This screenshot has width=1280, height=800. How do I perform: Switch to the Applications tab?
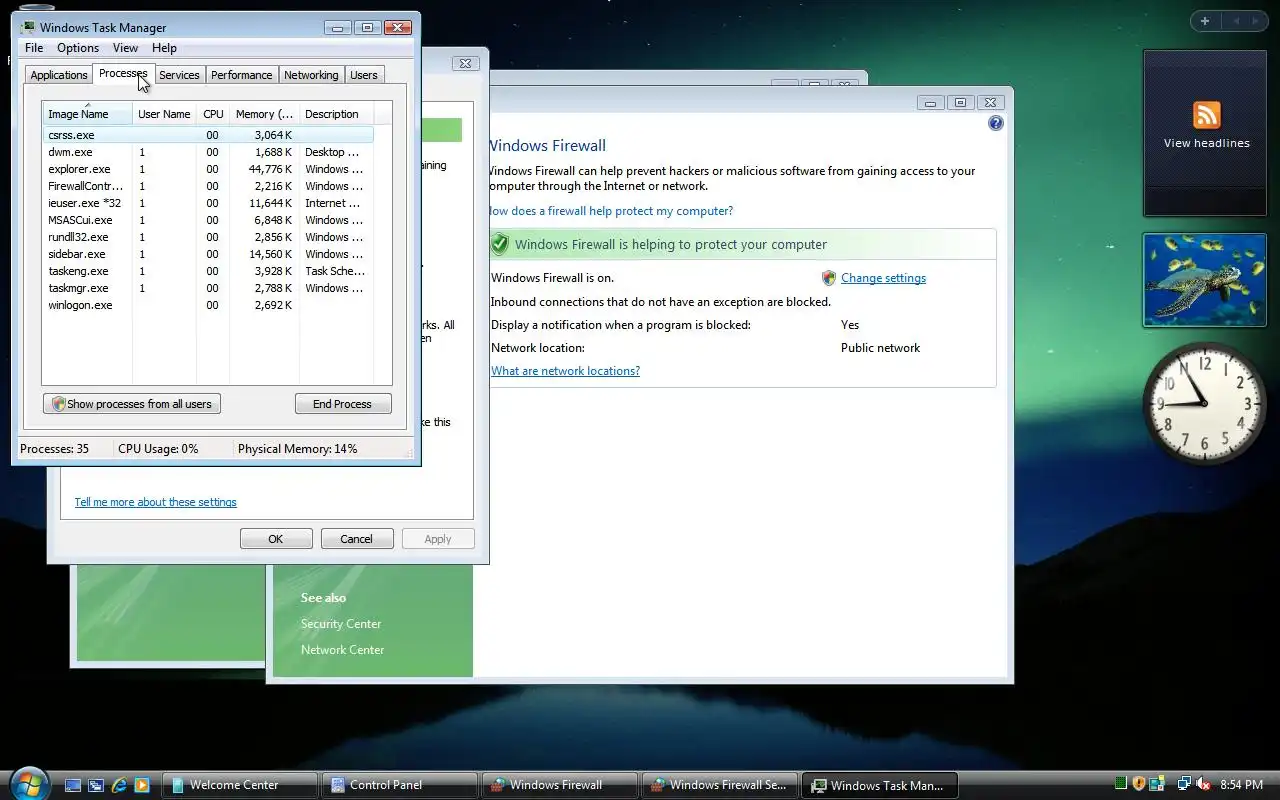tap(59, 75)
